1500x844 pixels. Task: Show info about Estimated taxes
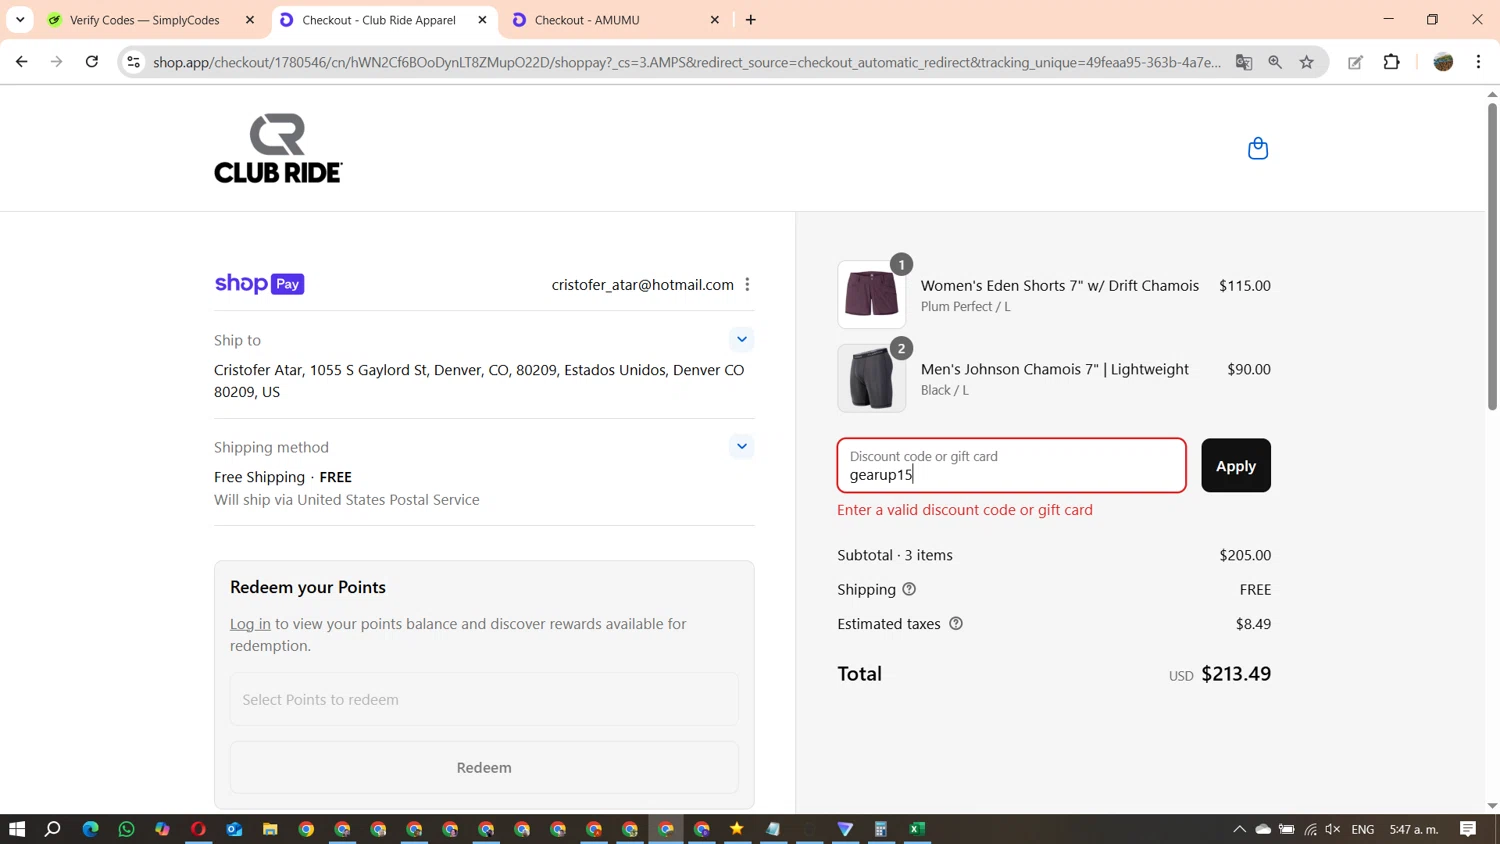[956, 624]
